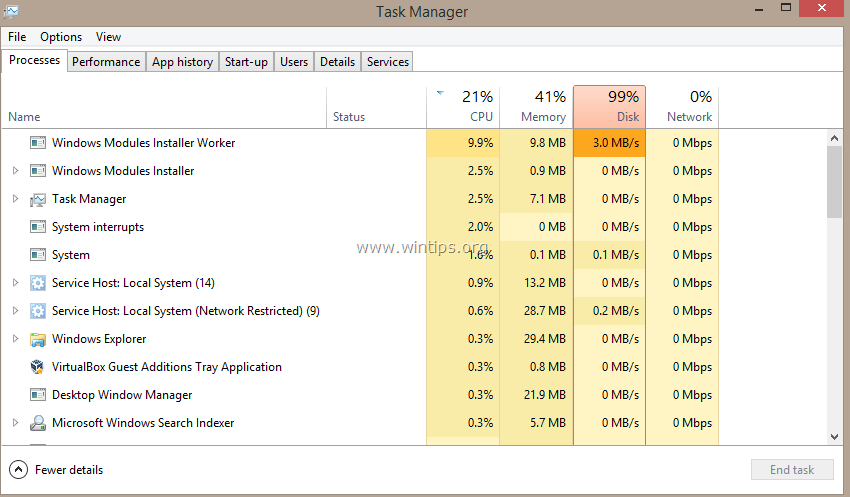850x497 pixels.
Task: Click the VirtualBox Guest Additions tray icon
Action: click(x=37, y=367)
